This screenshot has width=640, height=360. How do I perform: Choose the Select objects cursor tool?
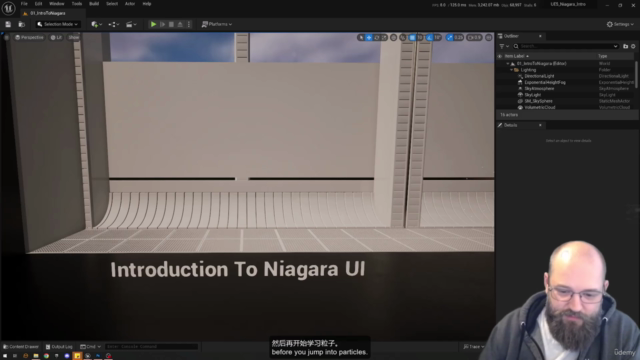[361, 38]
